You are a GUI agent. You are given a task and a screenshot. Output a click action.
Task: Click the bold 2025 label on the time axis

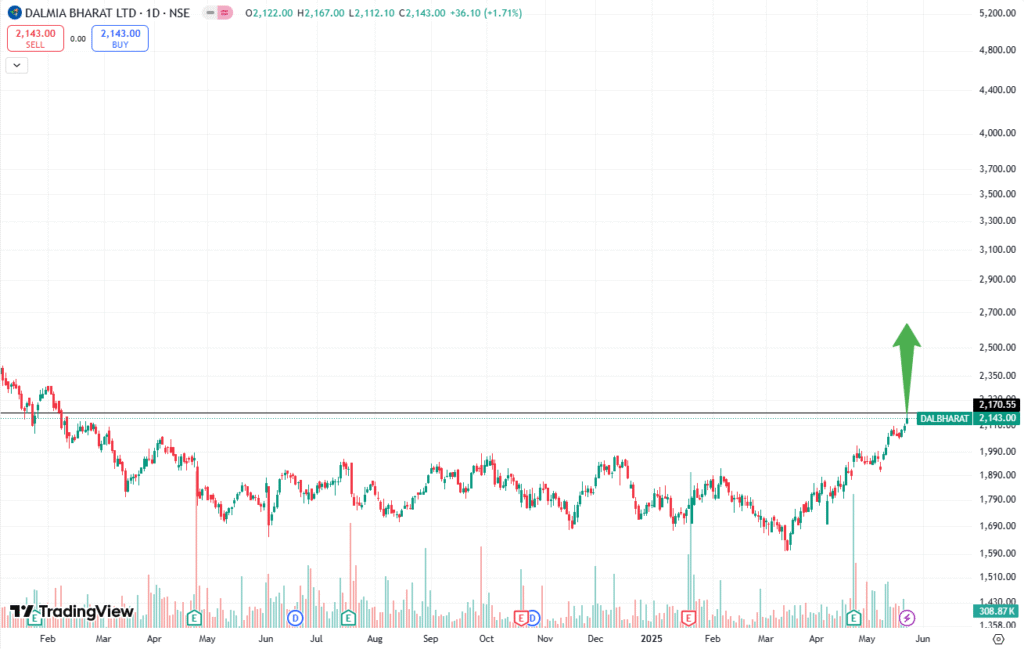pos(651,639)
